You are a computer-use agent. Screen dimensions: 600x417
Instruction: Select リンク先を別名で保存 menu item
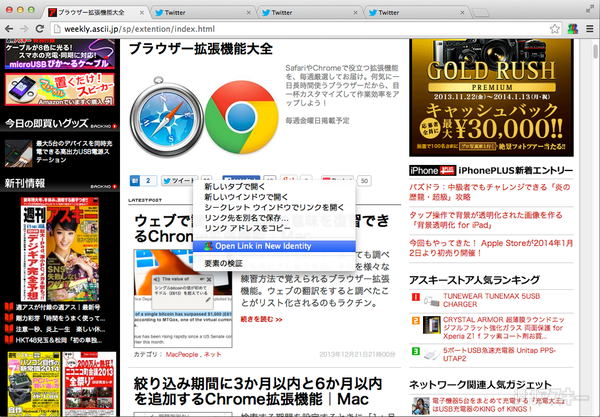(x=274, y=218)
